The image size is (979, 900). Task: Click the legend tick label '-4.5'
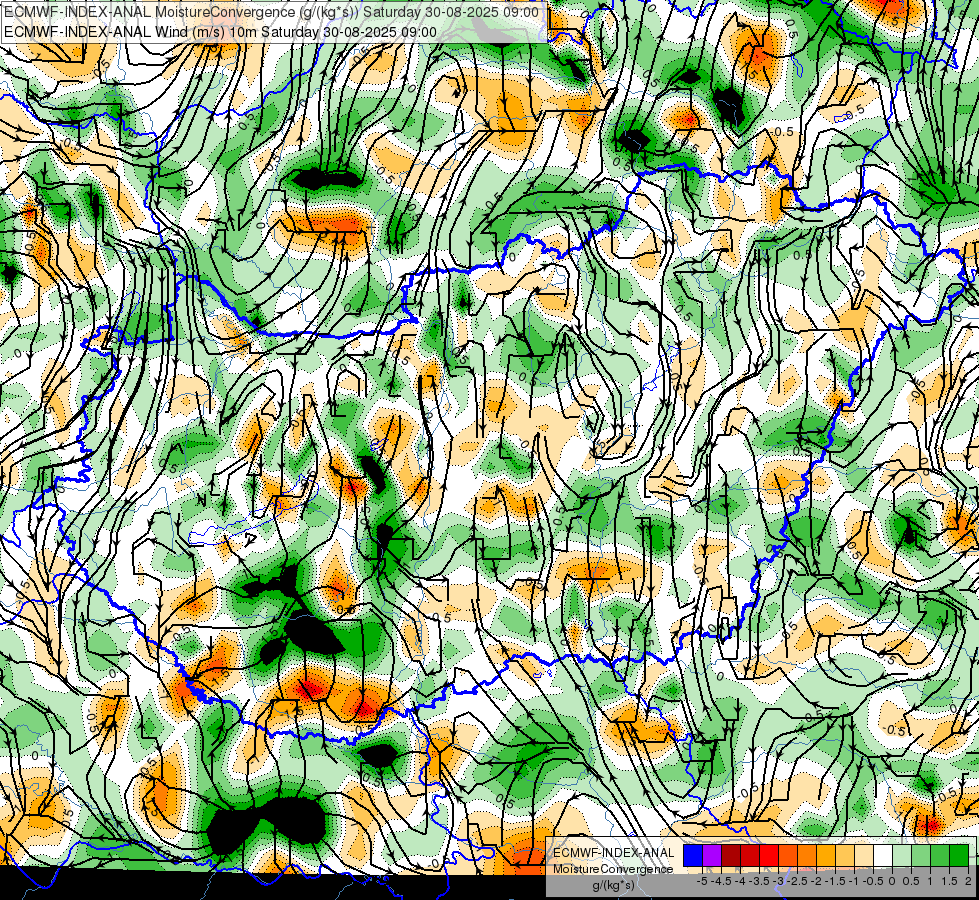click(721, 881)
